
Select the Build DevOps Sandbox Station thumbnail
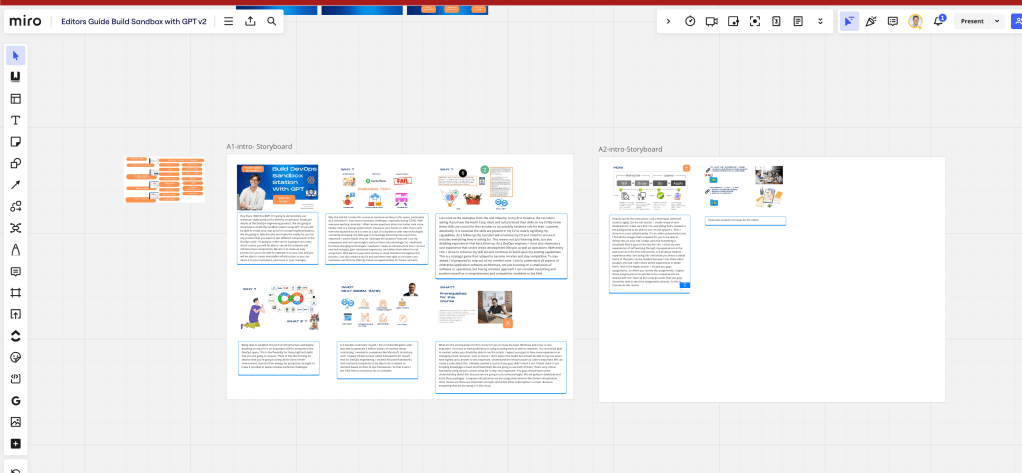pos(278,187)
